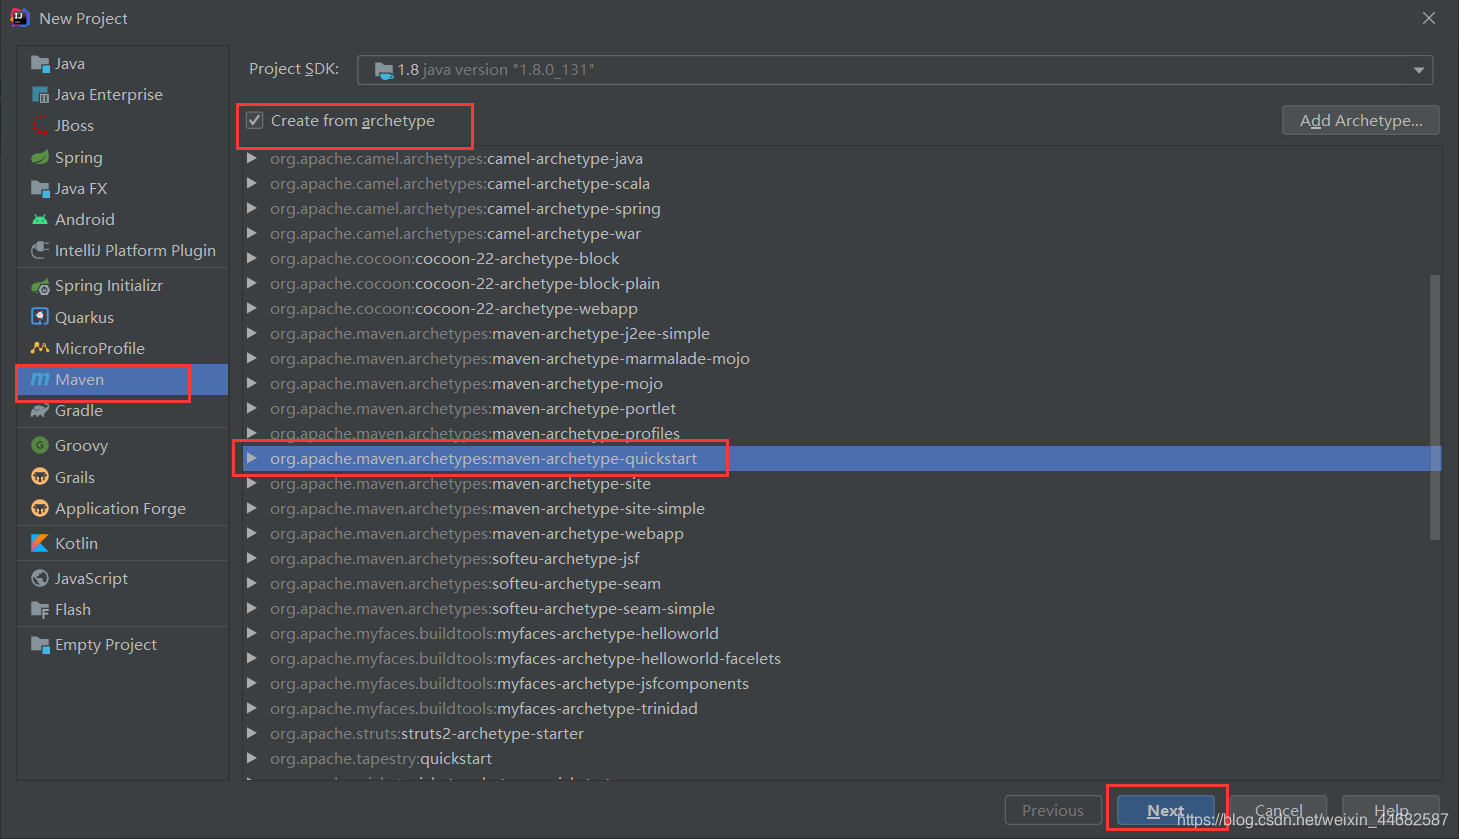Click the Spring Initializr icon
Image resolution: width=1459 pixels, height=839 pixels.
(x=40, y=286)
